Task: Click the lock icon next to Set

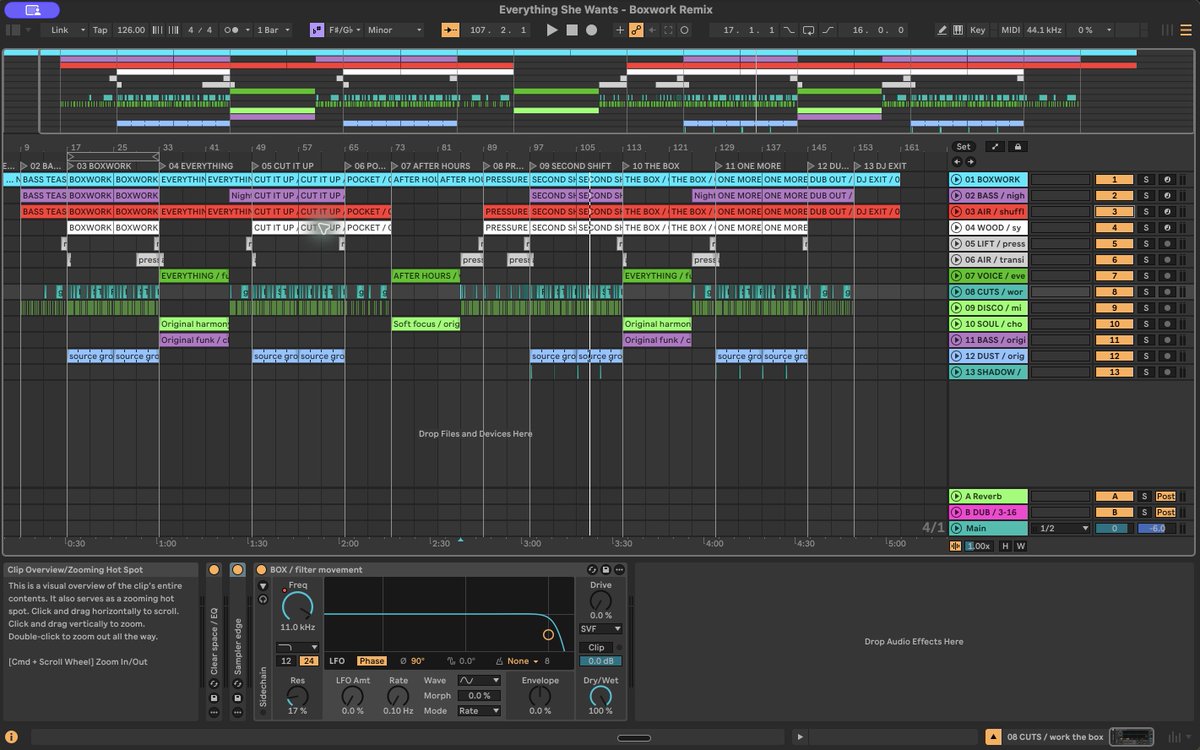Action: (1018, 146)
